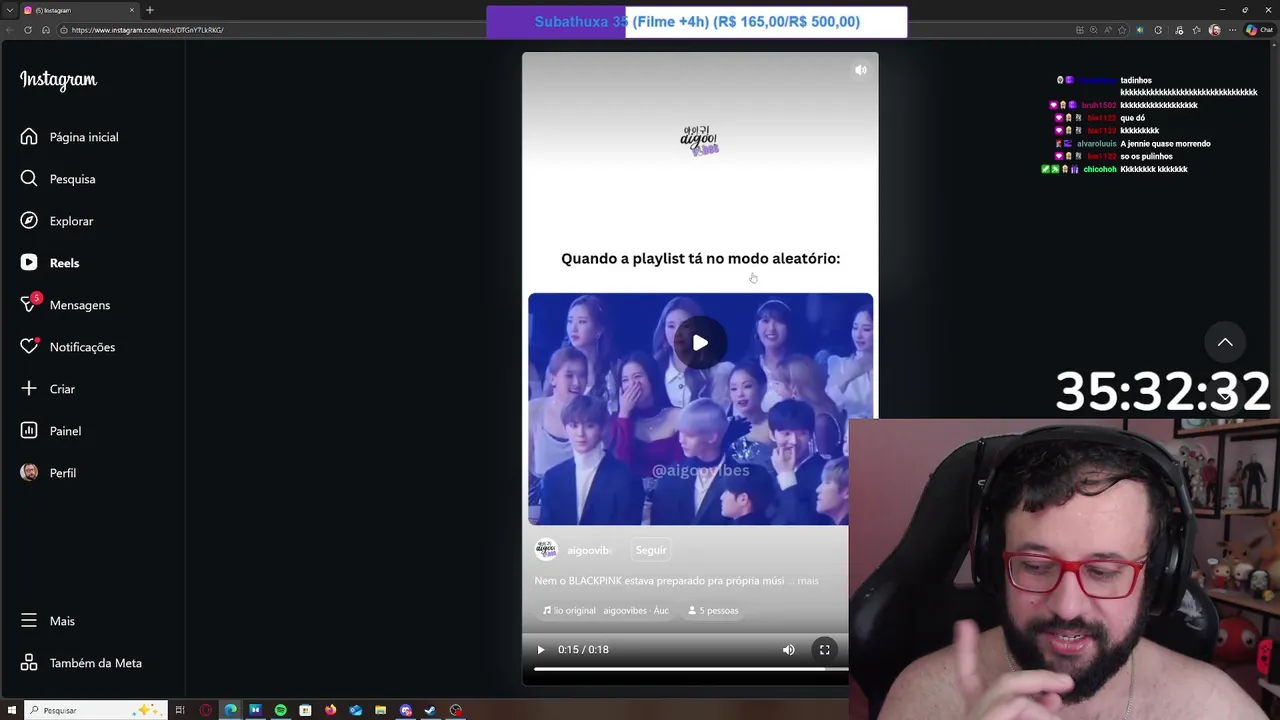The width and height of the screenshot is (1280, 720).
Task: Click the browser home icon
Action: pyautogui.click(x=46, y=30)
